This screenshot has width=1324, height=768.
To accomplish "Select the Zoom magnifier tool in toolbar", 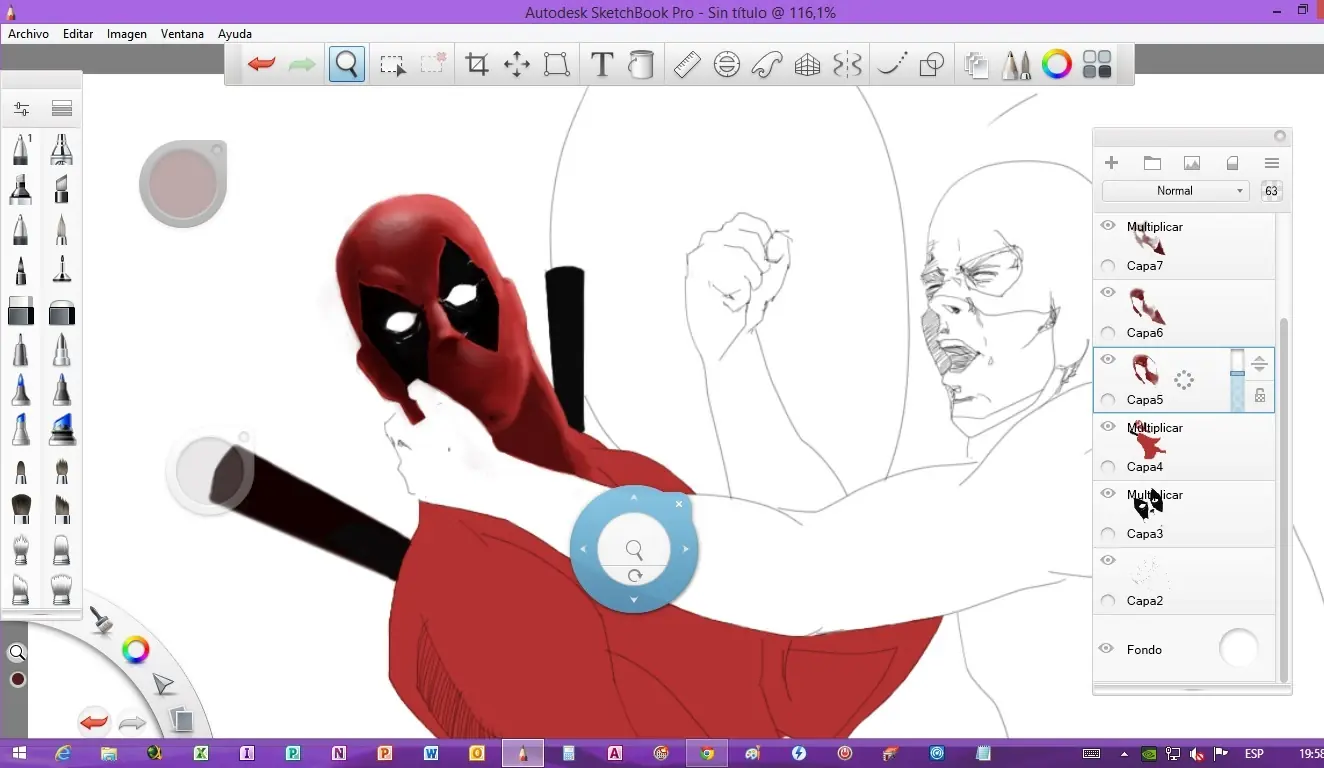I will [347, 65].
